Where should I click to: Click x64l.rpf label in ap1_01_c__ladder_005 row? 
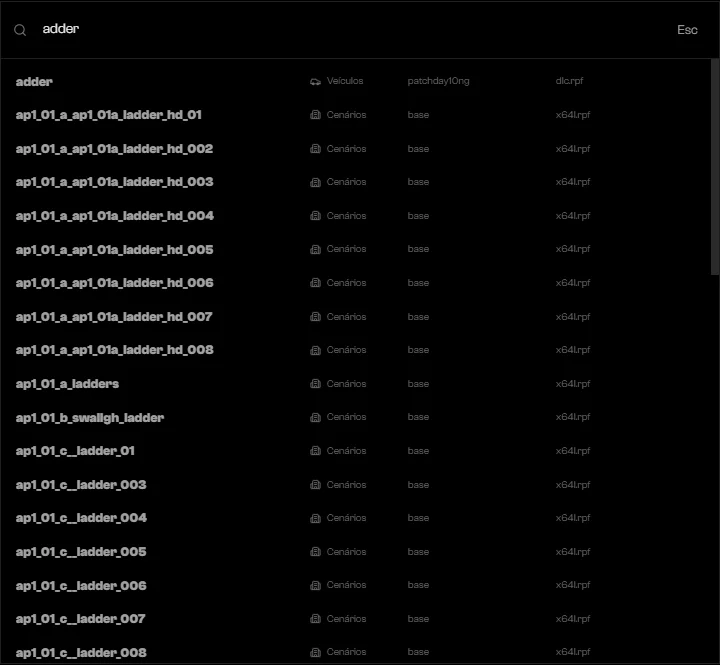click(x=573, y=552)
